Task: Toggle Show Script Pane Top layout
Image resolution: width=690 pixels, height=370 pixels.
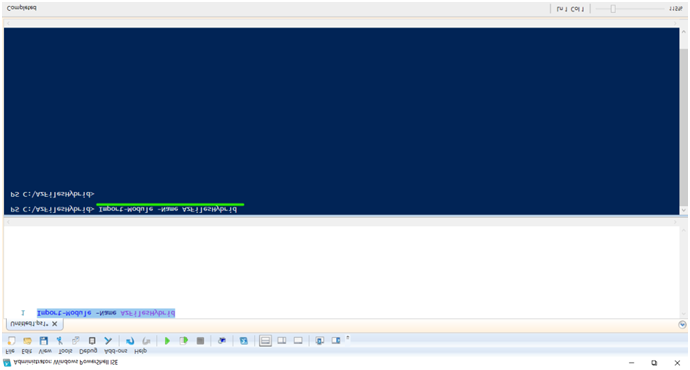Action: click(265, 341)
